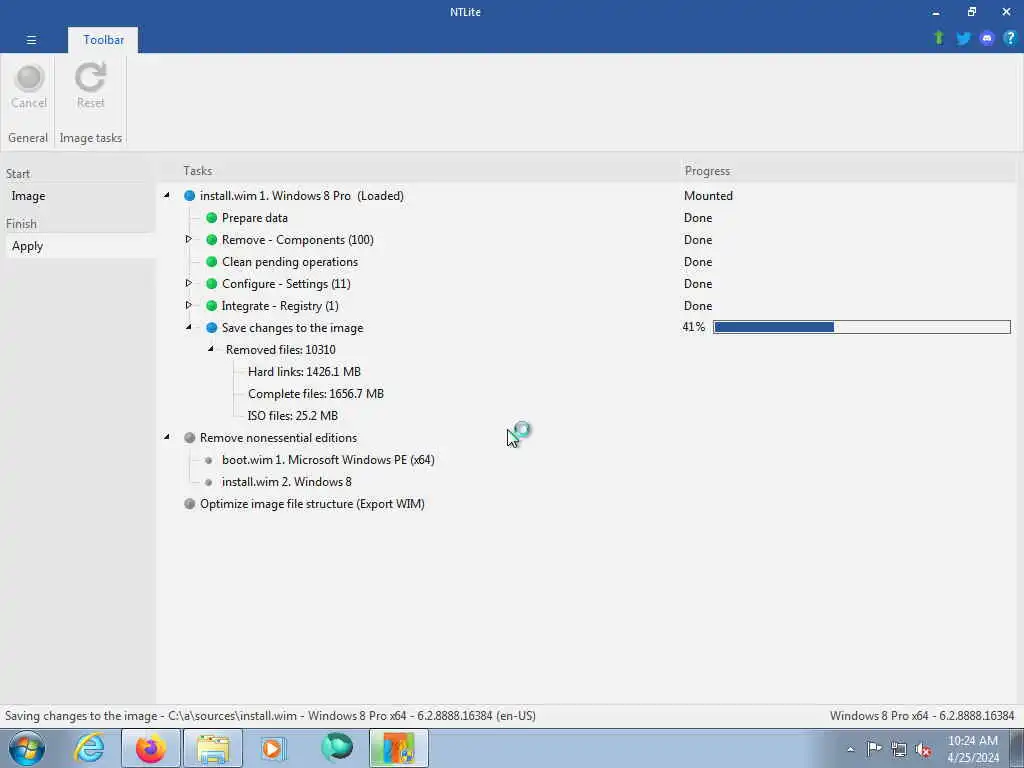Click the Progress column header
This screenshot has width=1024, height=768.
[x=707, y=170]
